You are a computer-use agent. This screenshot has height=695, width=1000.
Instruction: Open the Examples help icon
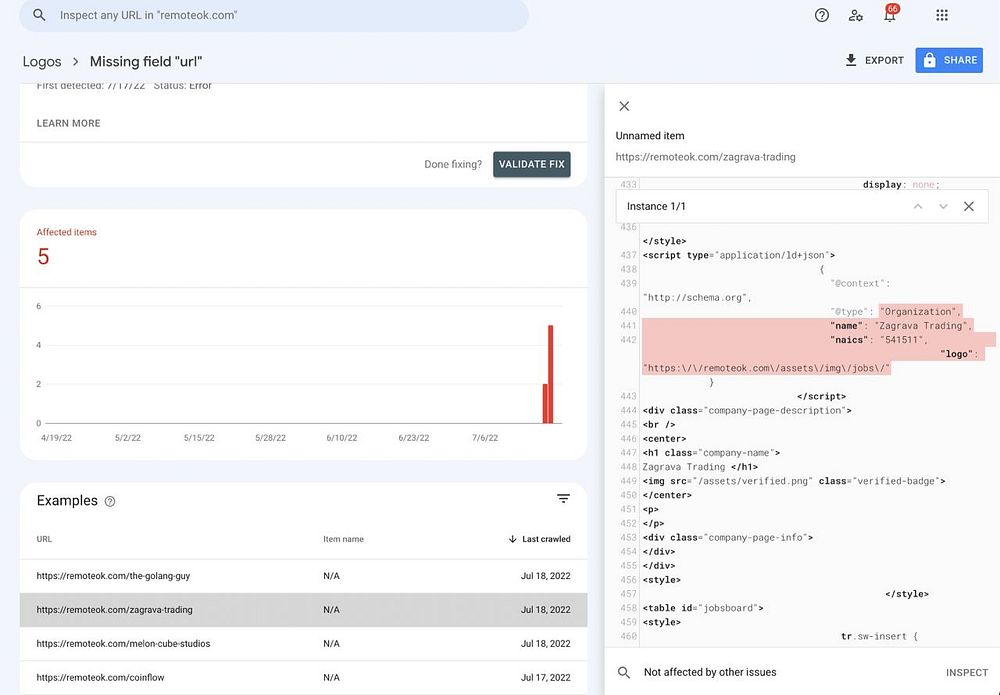coord(110,501)
